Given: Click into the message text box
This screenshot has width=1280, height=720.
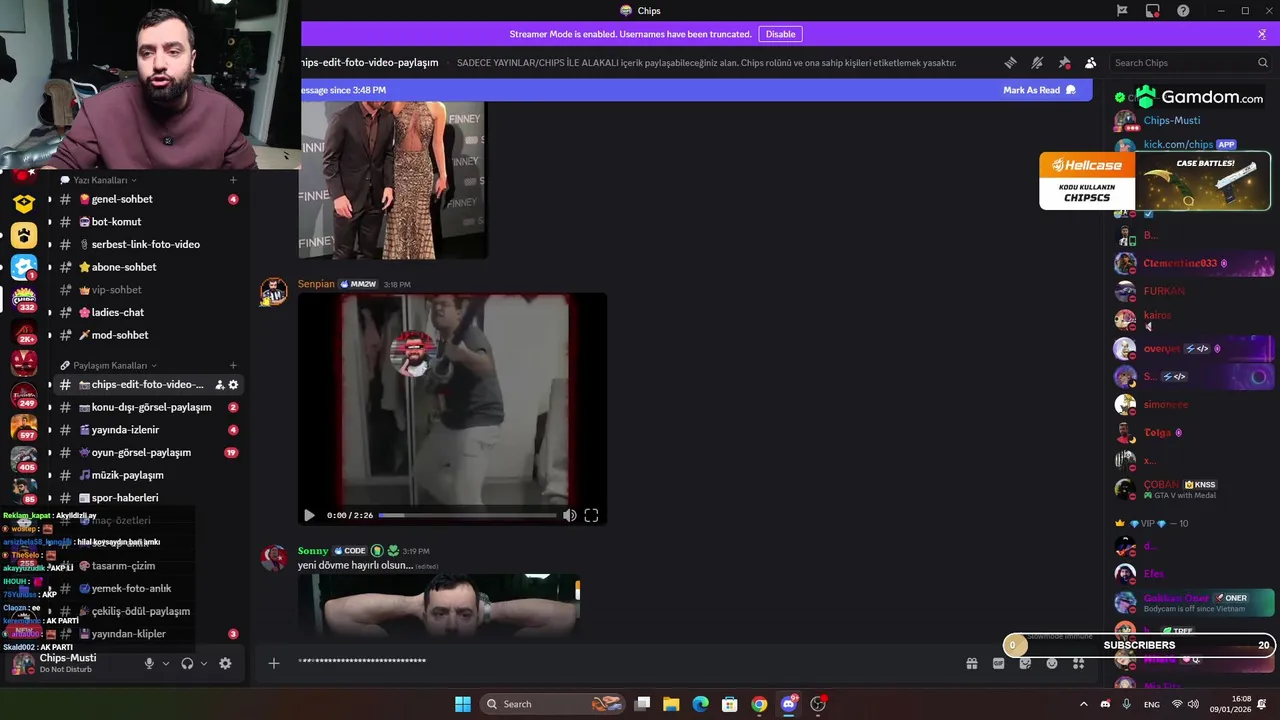Looking at the screenshot, I should point(620,662).
